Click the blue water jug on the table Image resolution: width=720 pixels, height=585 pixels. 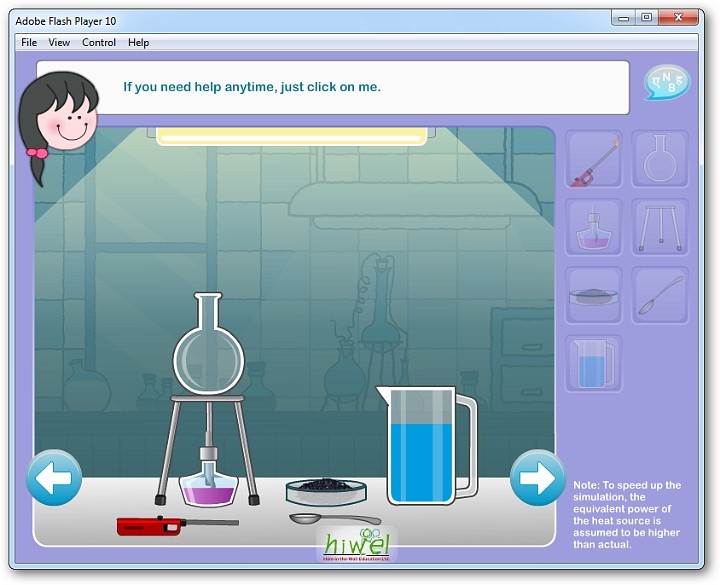(422, 447)
